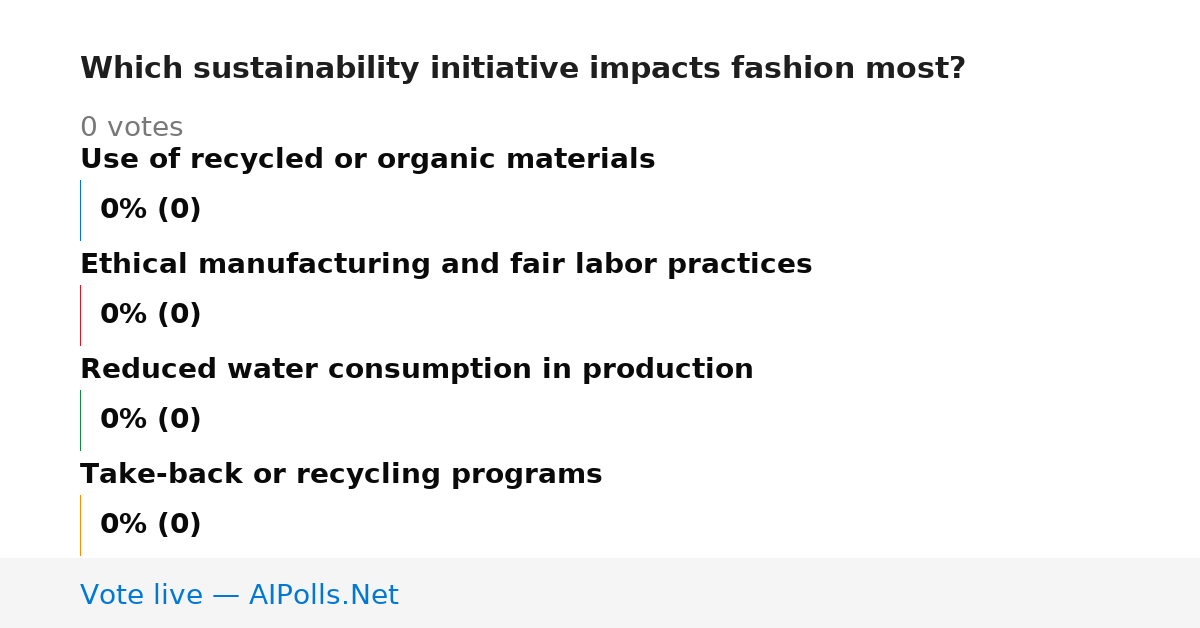Select the poll question heading about sustainability
The width and height of the screenshot is (1200, 628).
point(523,69)
